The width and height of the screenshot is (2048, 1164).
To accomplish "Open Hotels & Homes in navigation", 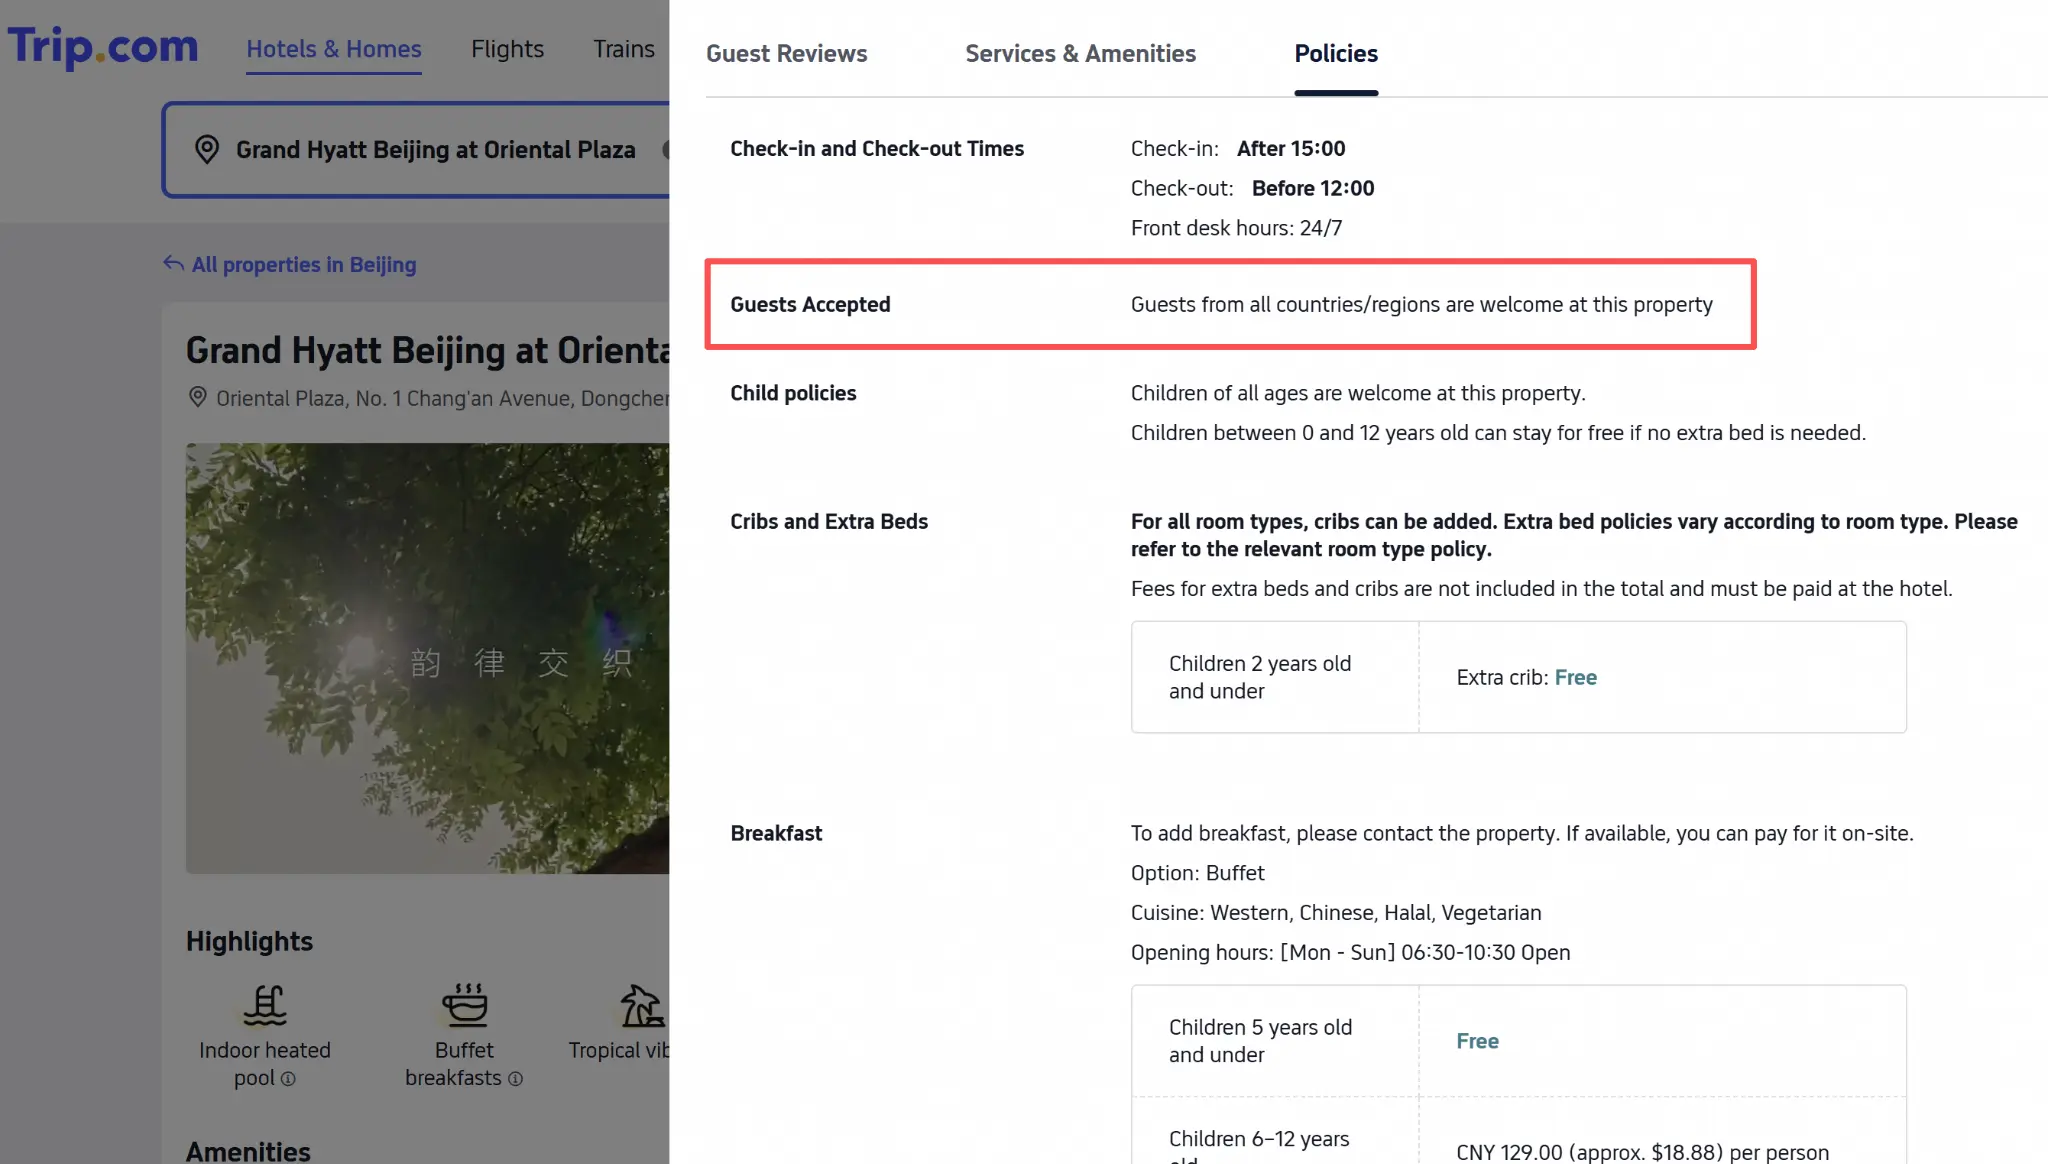I will point(334,49).
